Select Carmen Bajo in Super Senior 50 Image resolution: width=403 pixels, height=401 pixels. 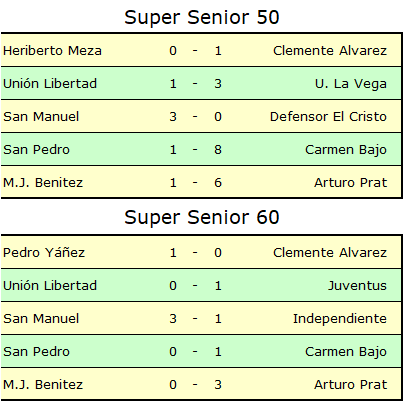point(346,150)
